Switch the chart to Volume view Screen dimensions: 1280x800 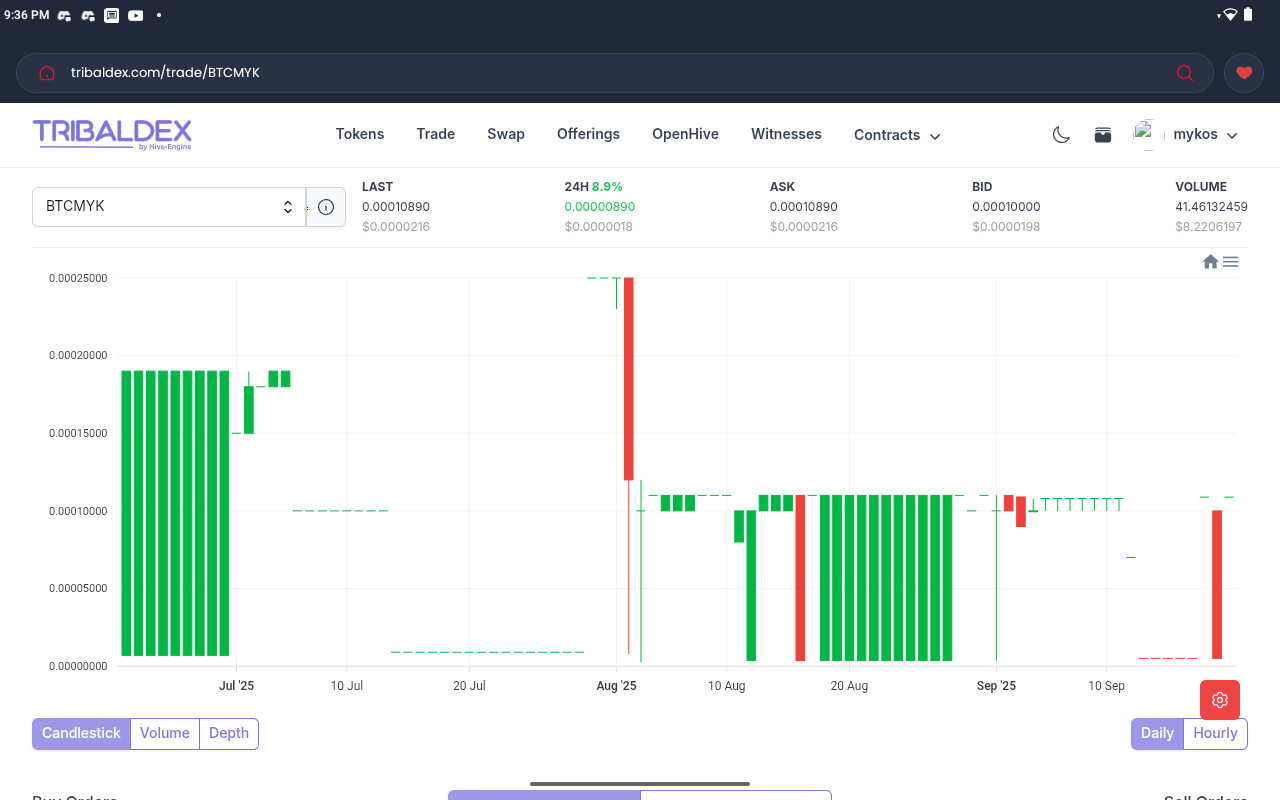[165, 733]
